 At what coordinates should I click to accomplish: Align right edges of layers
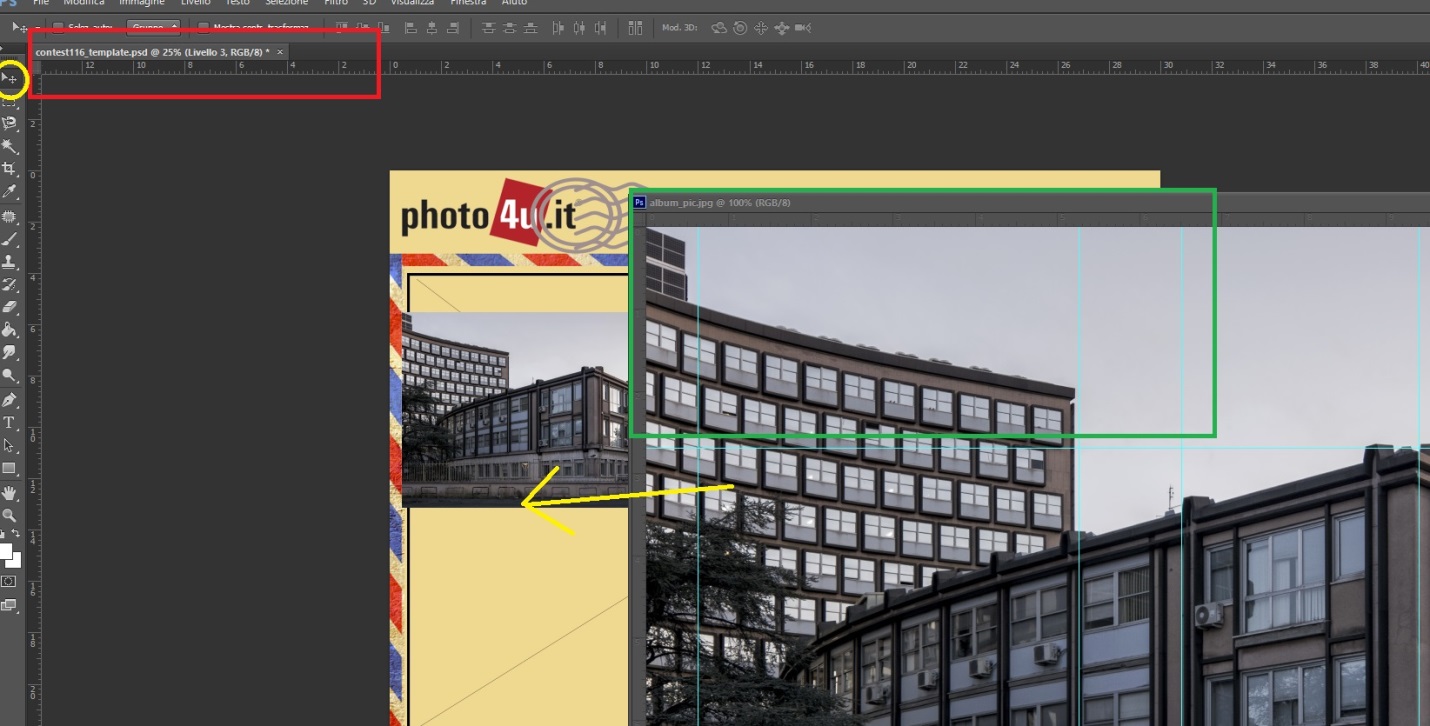[453, 27]
